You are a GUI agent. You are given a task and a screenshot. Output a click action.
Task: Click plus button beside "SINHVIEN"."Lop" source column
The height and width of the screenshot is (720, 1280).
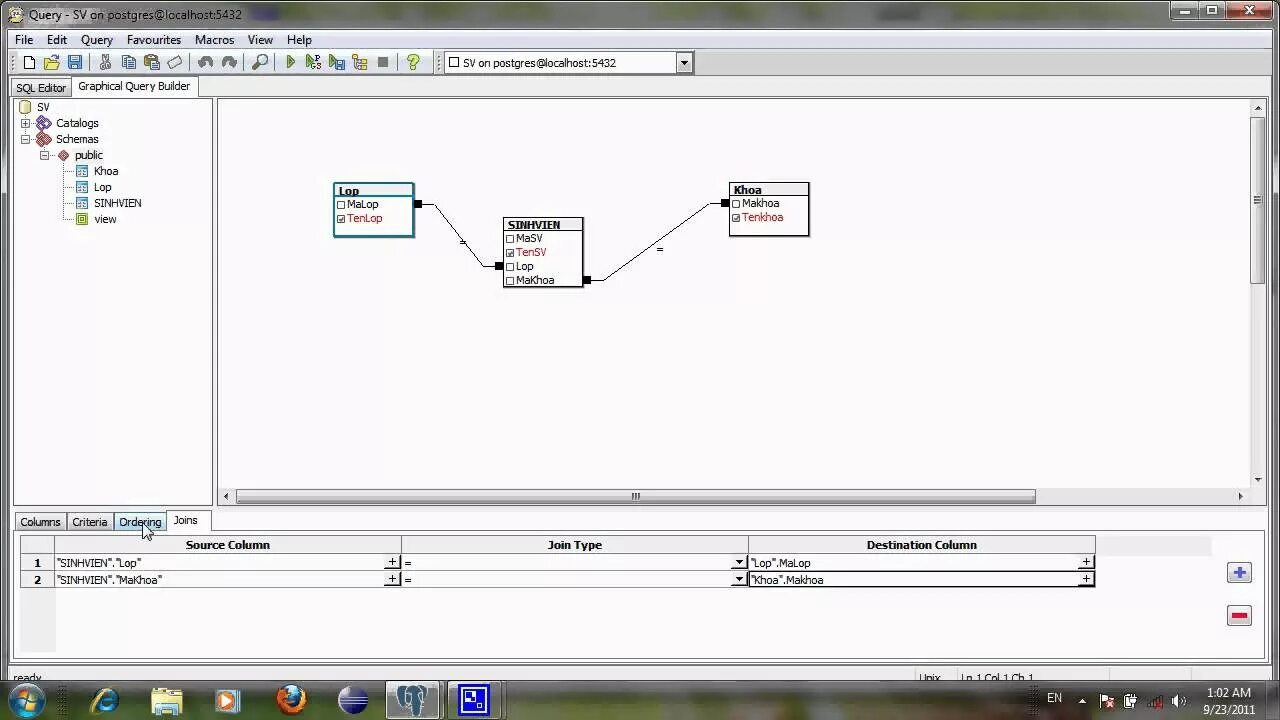[x=392, y=563]
